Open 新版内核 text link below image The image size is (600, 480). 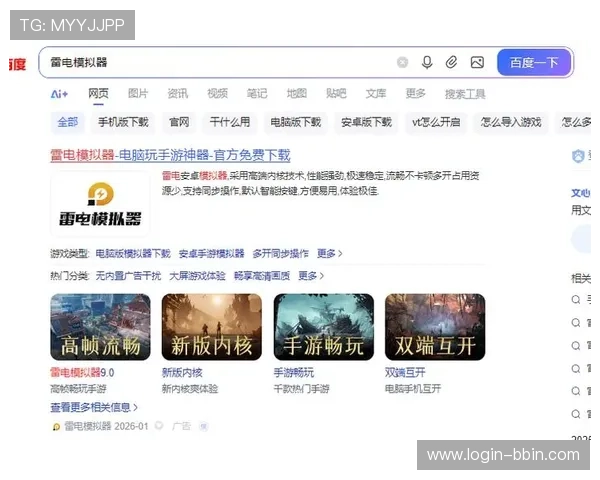point(182,372)
